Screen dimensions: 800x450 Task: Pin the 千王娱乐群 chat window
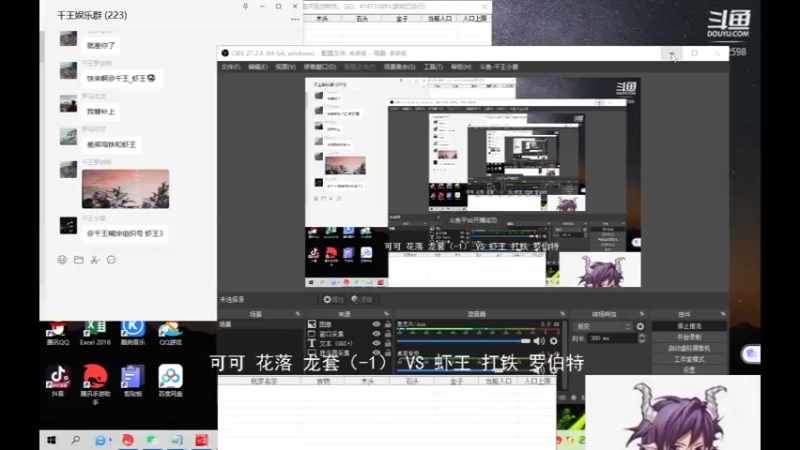[x=245, y=7]
